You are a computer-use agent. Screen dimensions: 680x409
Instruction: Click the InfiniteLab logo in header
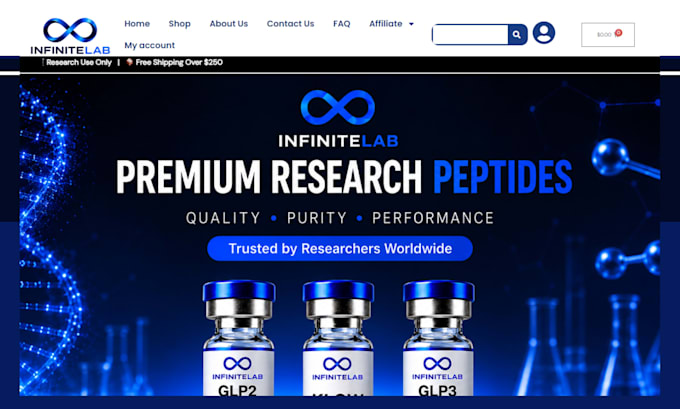click(70, 36)
